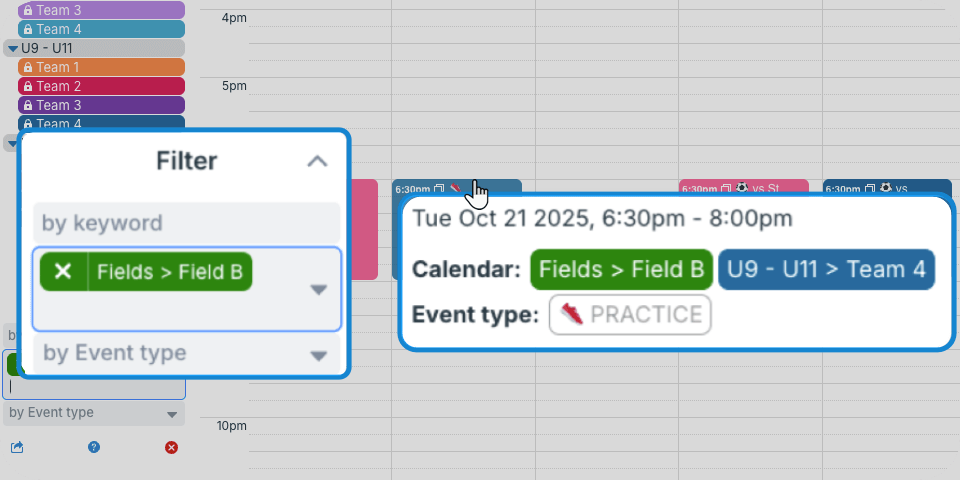
Task: Click the by keyword filter field
Action: pos(186,222)
